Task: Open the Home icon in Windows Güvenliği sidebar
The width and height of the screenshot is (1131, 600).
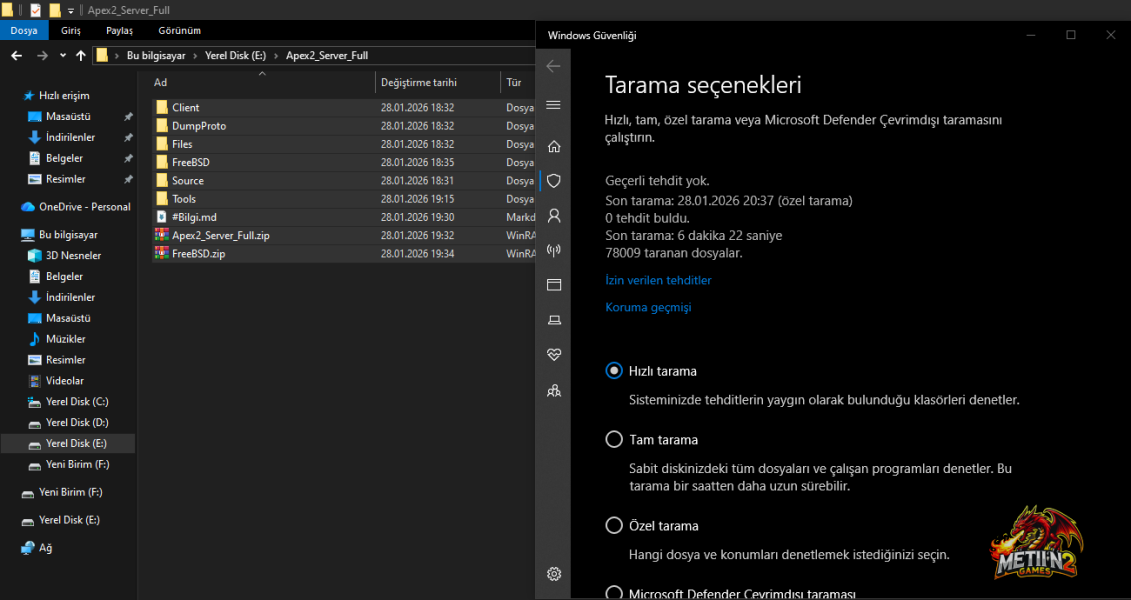Action: [554, 146]
